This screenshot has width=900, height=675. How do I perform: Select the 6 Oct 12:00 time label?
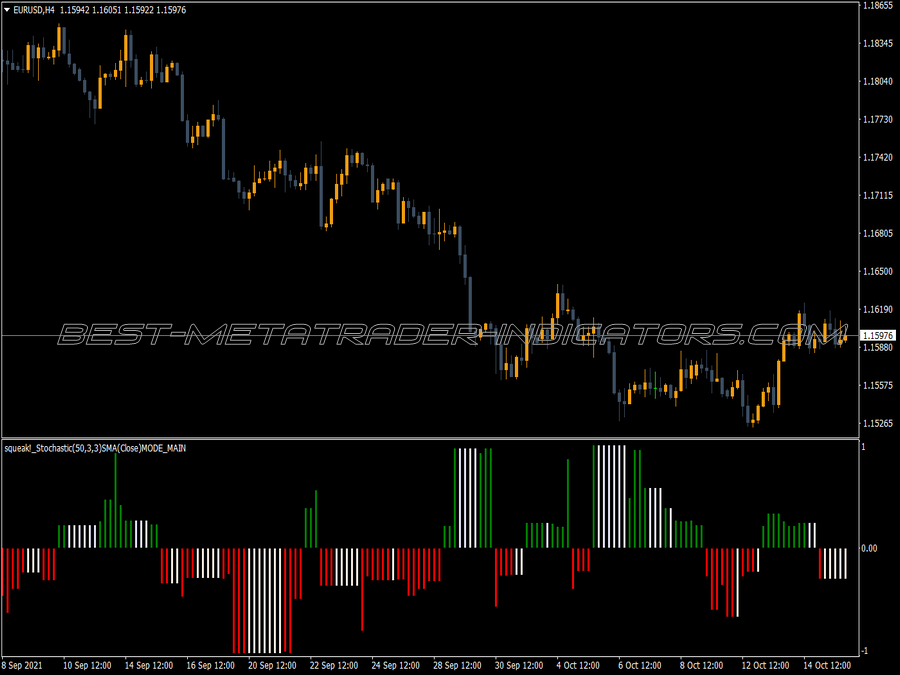tap(639, 665)
